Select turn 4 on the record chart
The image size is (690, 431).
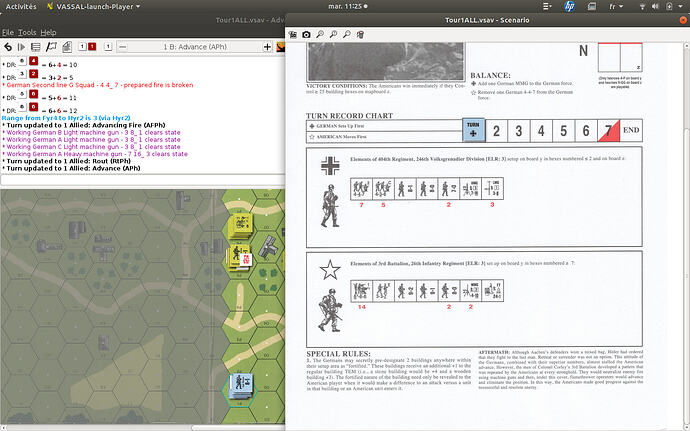(541, 131)
